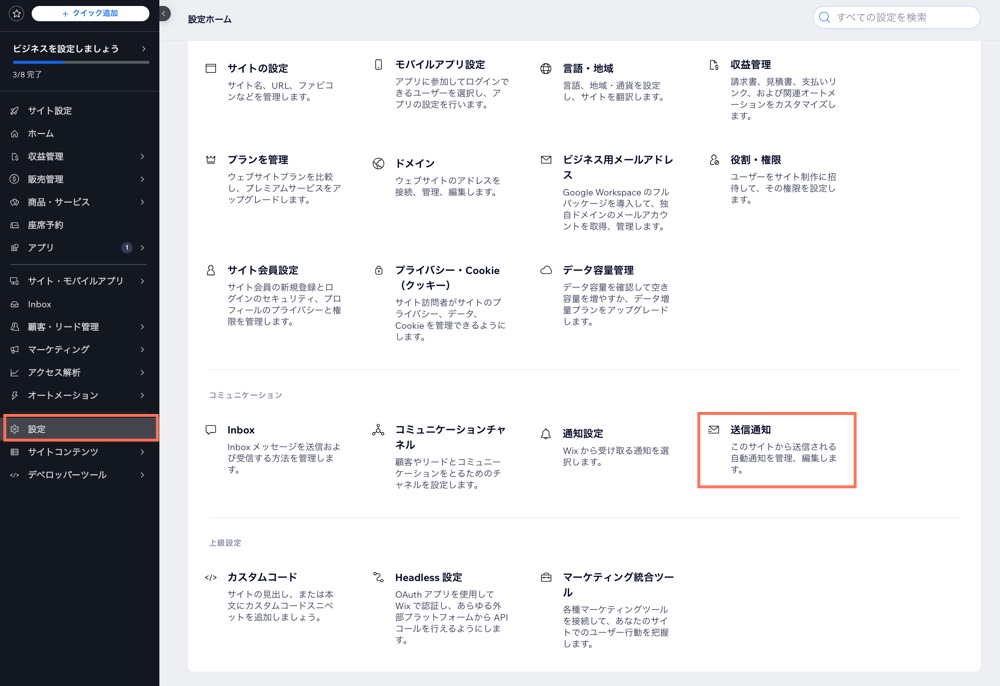The image size is (1000, 686).
Task: Click the マーケティング統合ツール icon
Action: [x=544, y=576]
